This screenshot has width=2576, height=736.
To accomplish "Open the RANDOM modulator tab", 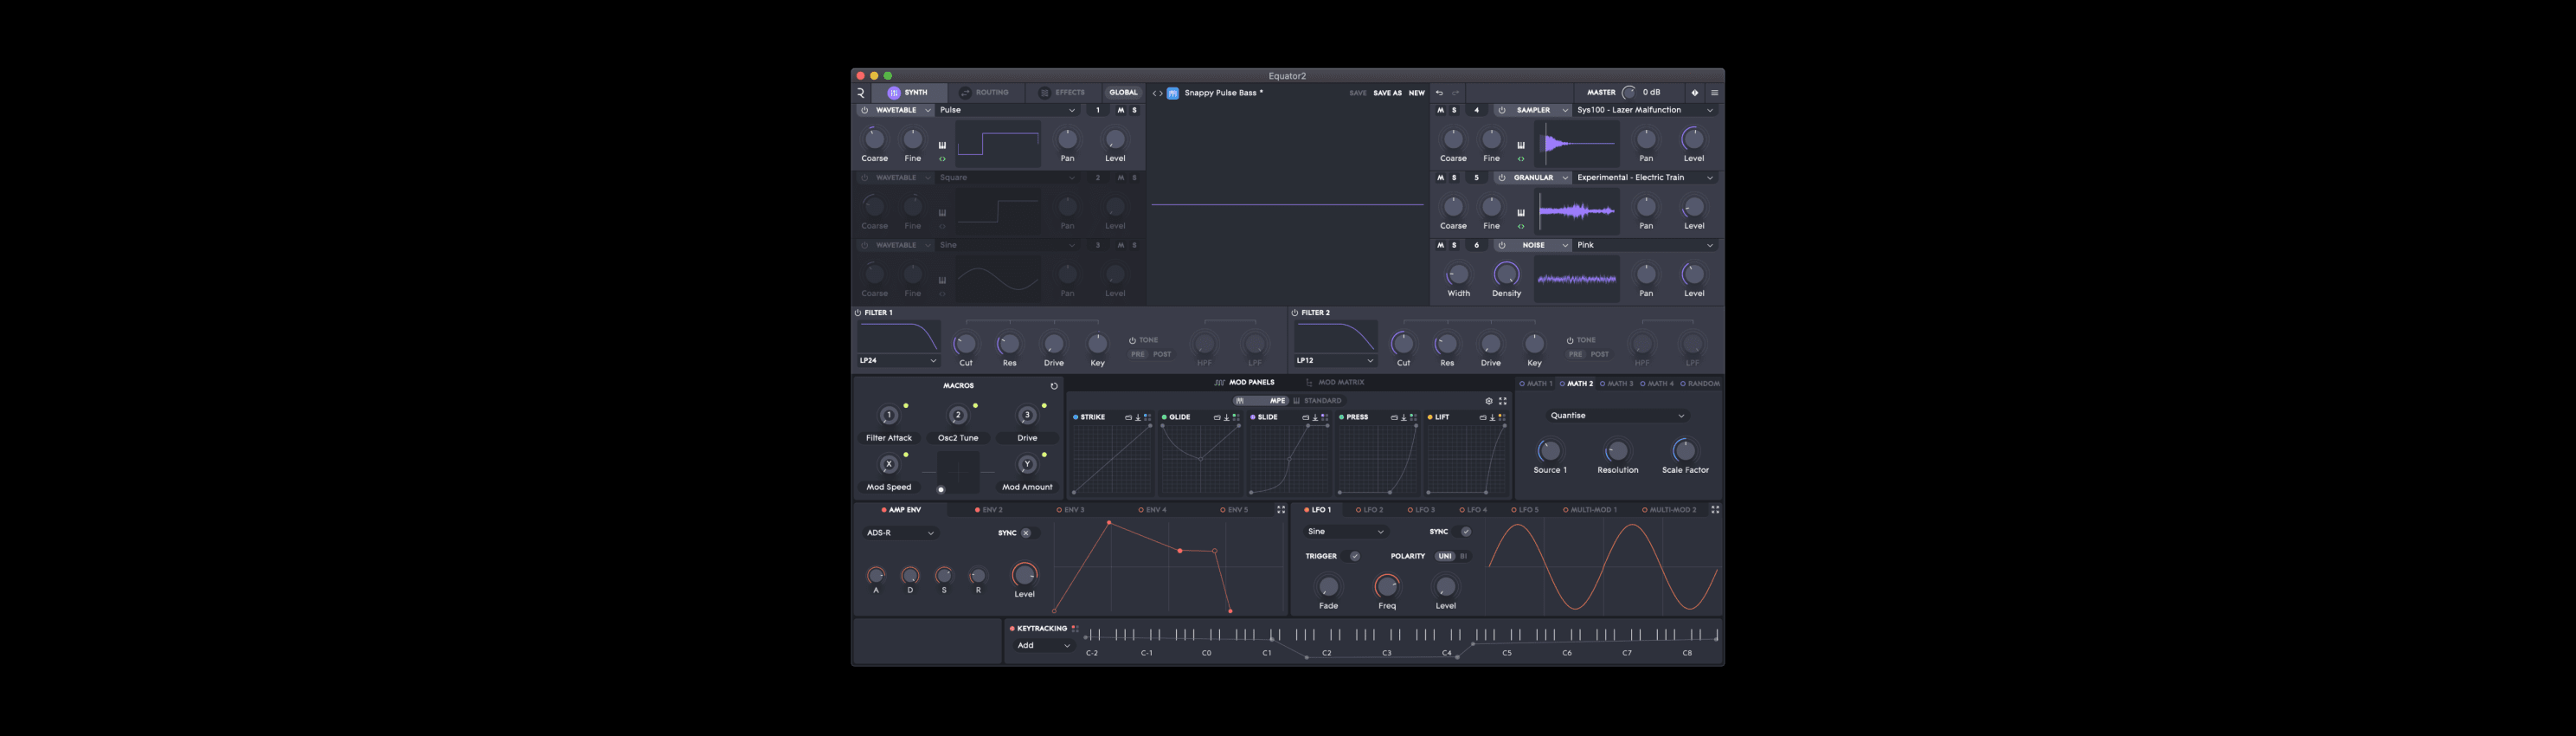I will 1700,384.
